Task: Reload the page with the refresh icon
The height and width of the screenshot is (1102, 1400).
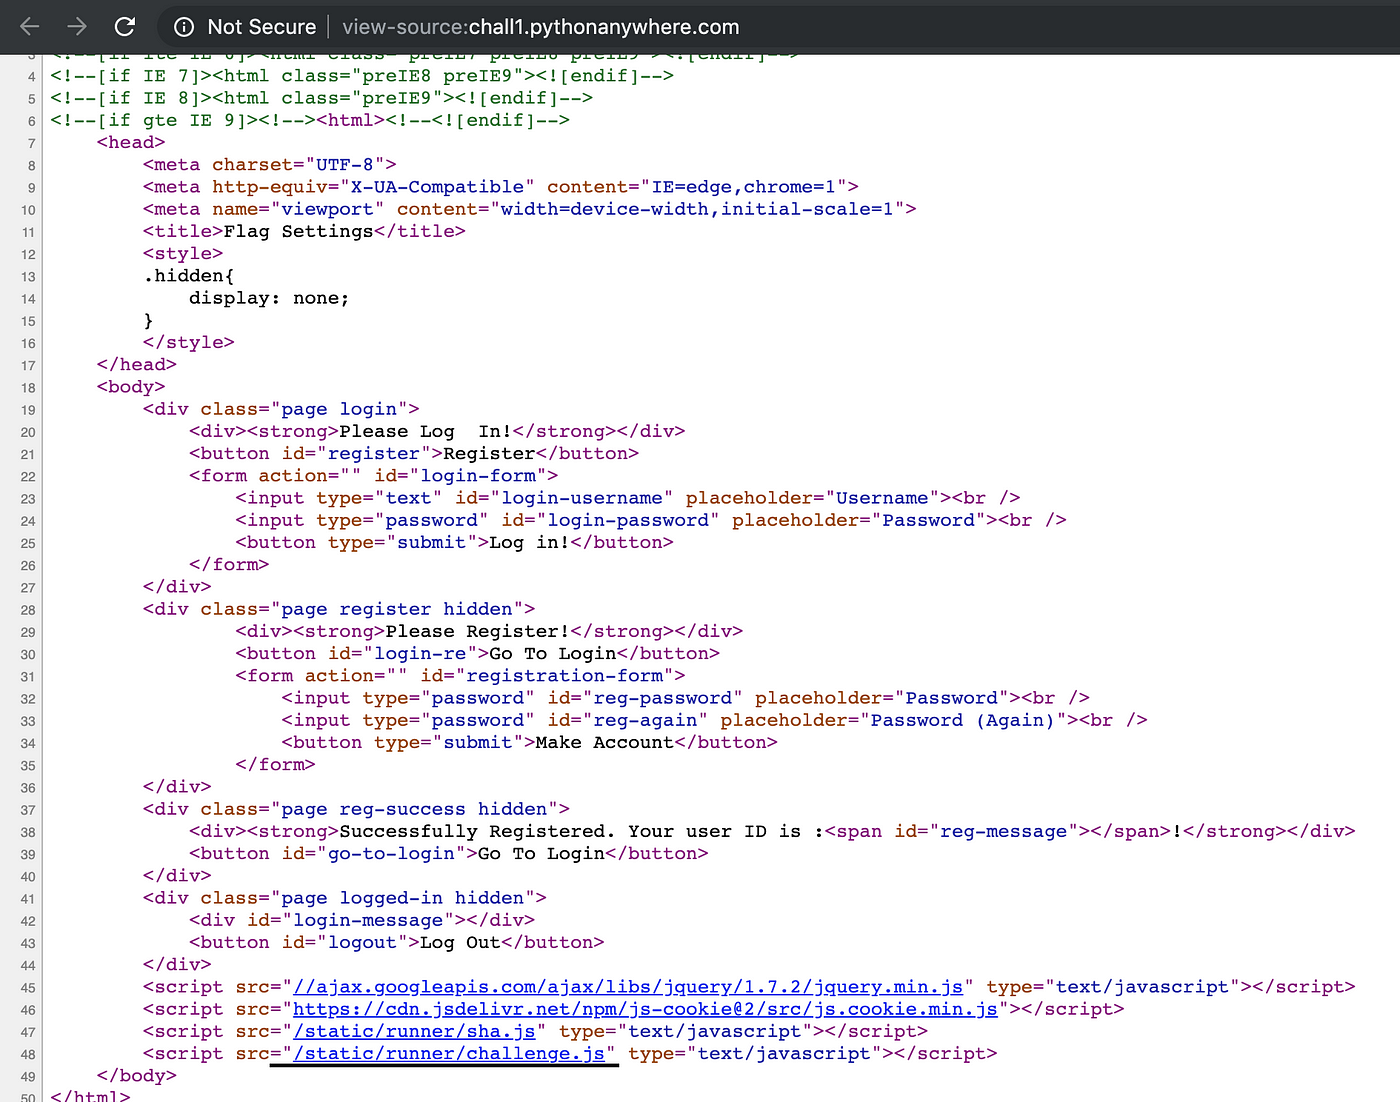Action: (125, 27)
